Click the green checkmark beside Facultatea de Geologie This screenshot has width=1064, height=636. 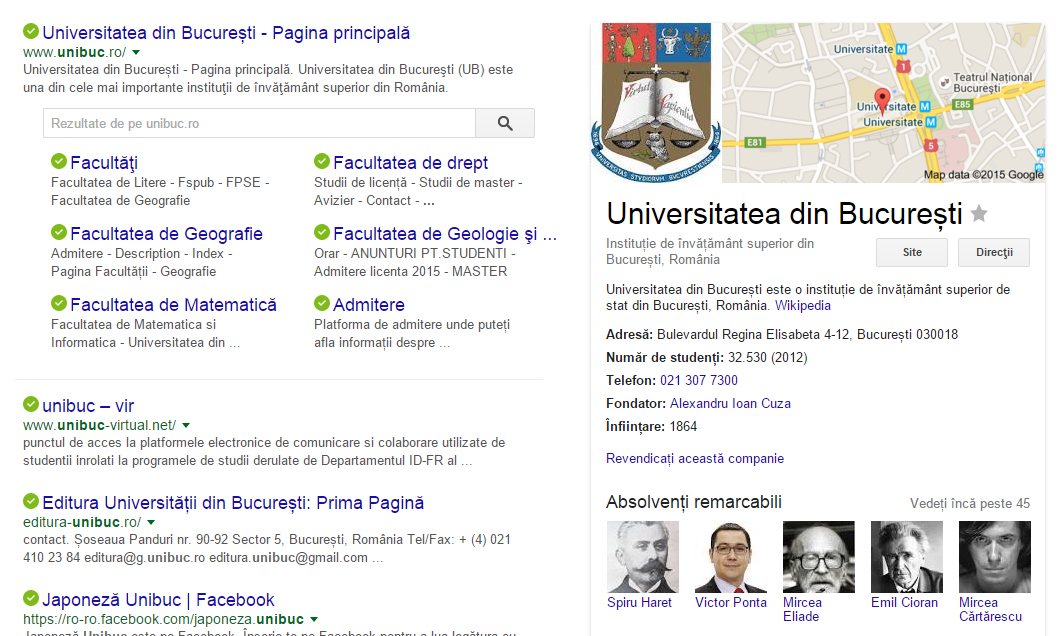tap(322, 232)
